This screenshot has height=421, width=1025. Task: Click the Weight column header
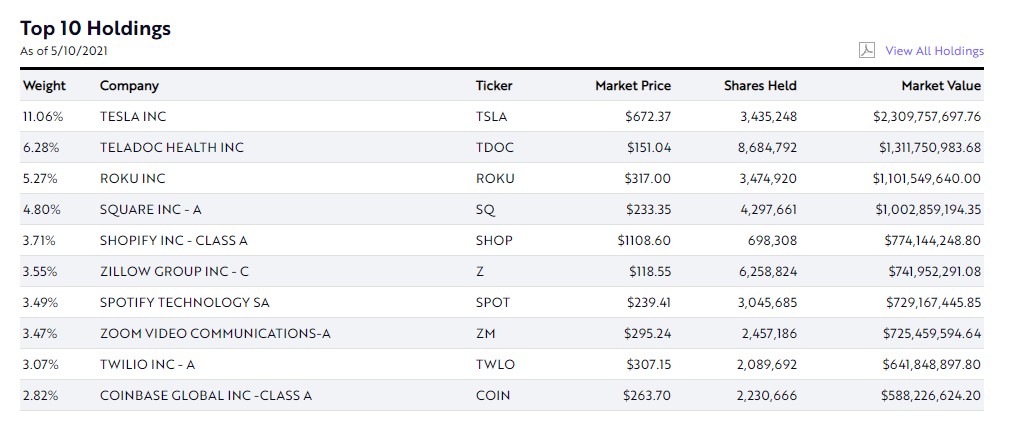[44, 86]
